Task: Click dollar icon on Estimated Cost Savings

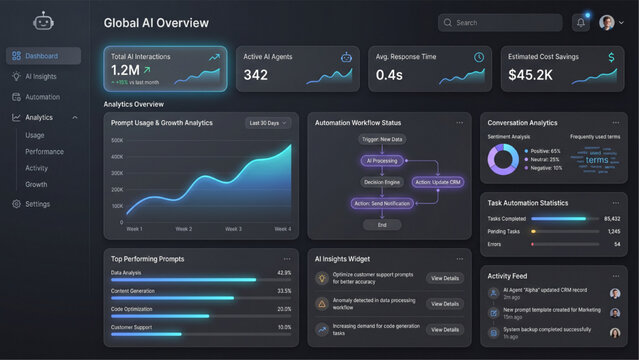Action: pos(611,57)
